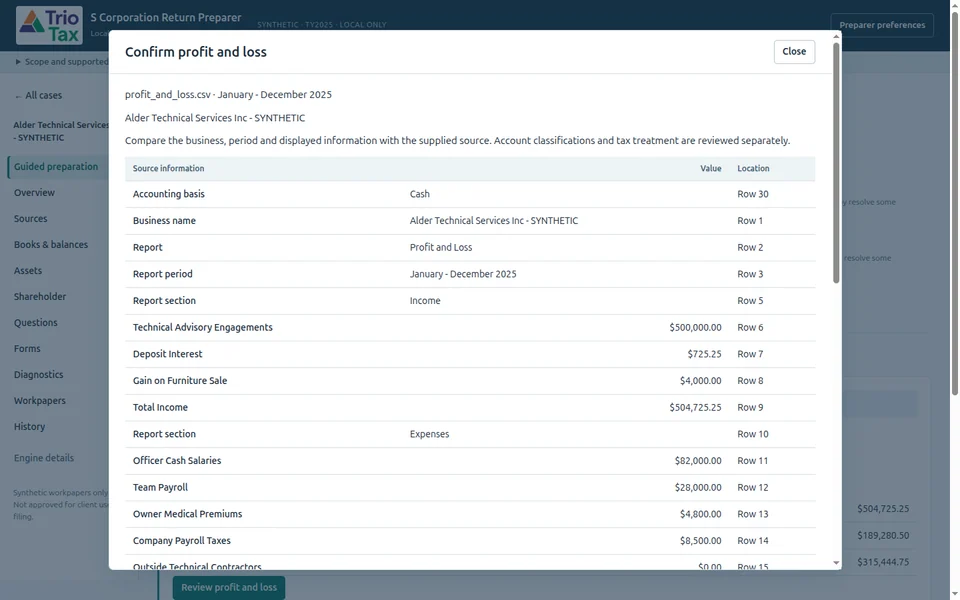This screenshot has height=600, width=960.
Task: Click the page's outer scrollbar thumb
Action: (954, 202)
